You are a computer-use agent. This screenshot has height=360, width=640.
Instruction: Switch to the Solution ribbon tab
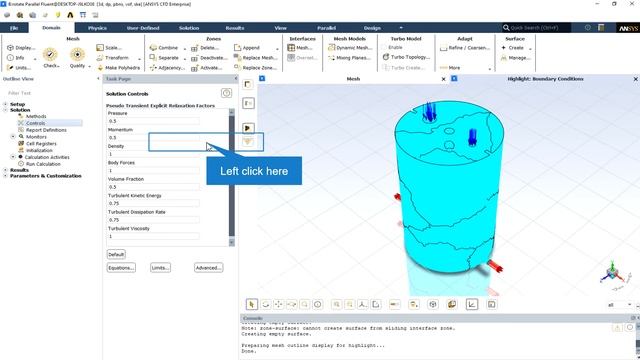tap(189, 28)
